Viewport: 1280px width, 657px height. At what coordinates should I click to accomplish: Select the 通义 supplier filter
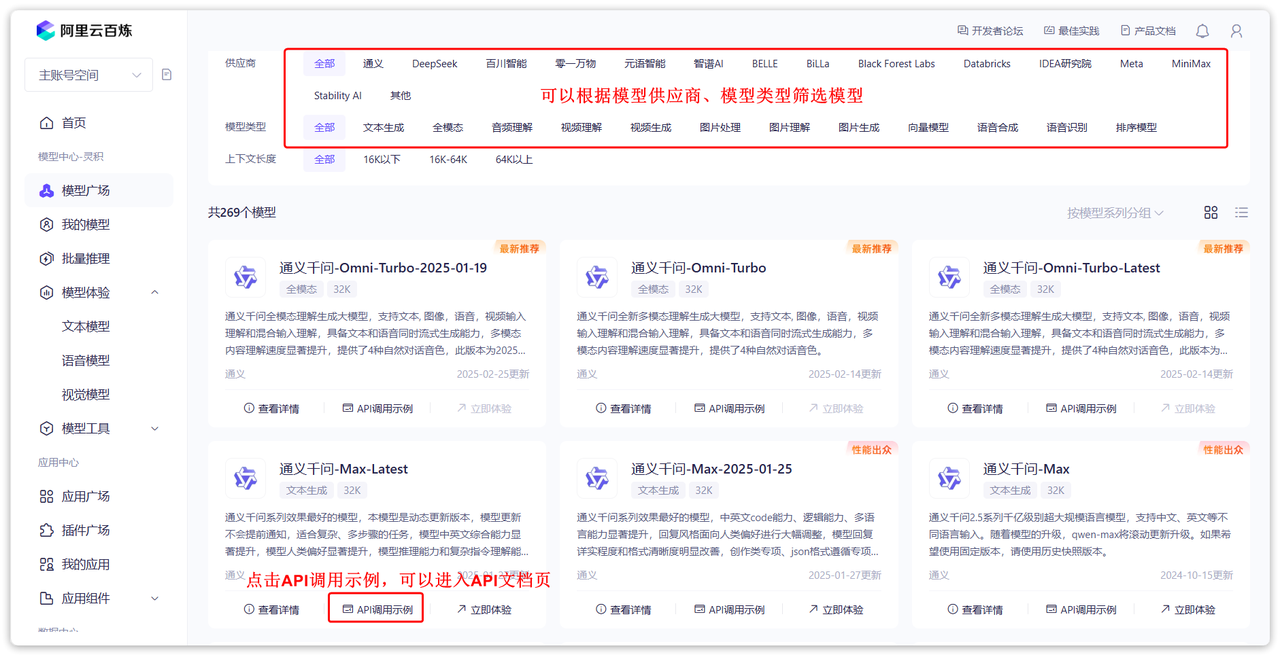tap(372, 63)
